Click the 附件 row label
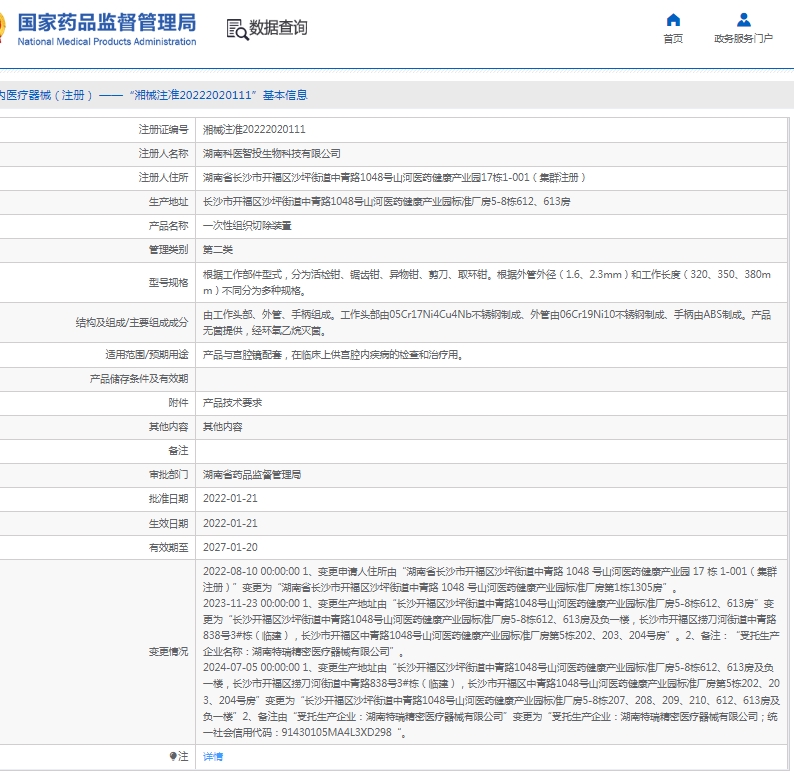 click(x=178, y=403)
